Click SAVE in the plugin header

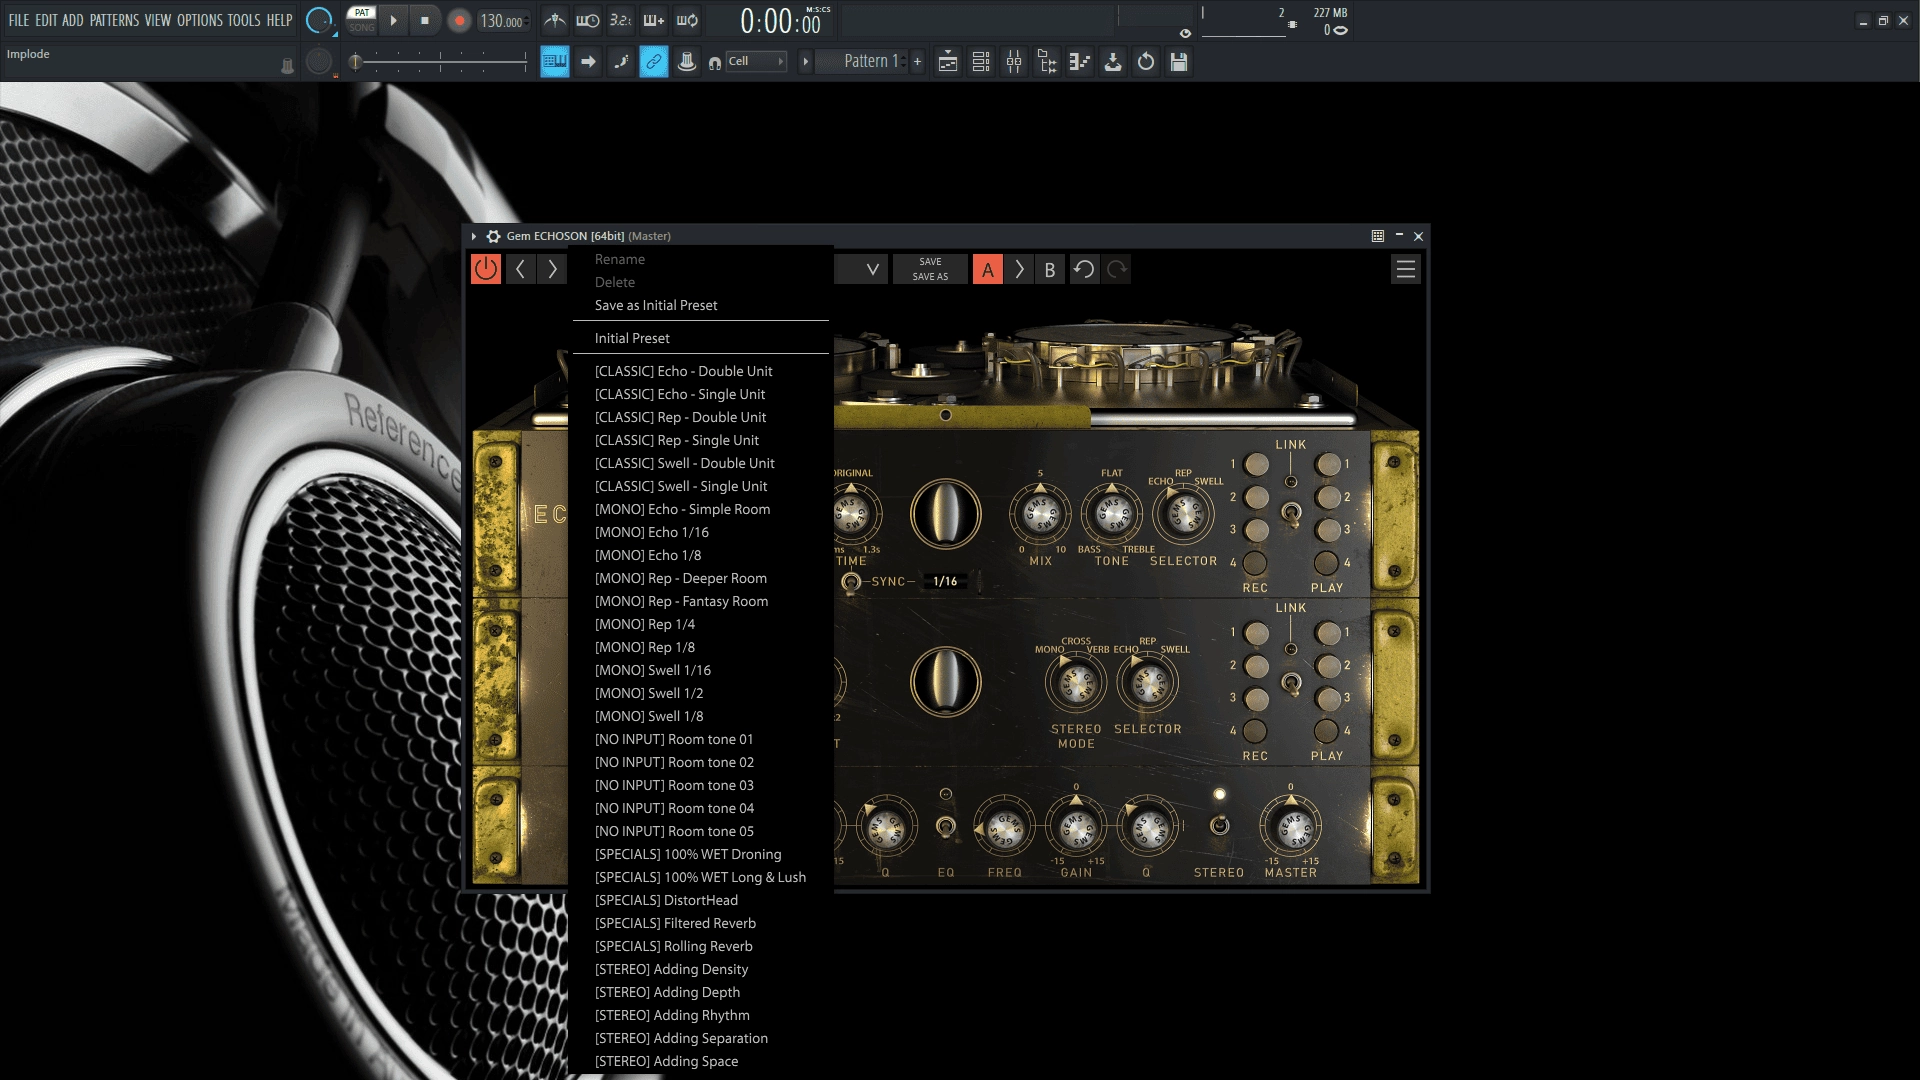click(x=930, y=262)
